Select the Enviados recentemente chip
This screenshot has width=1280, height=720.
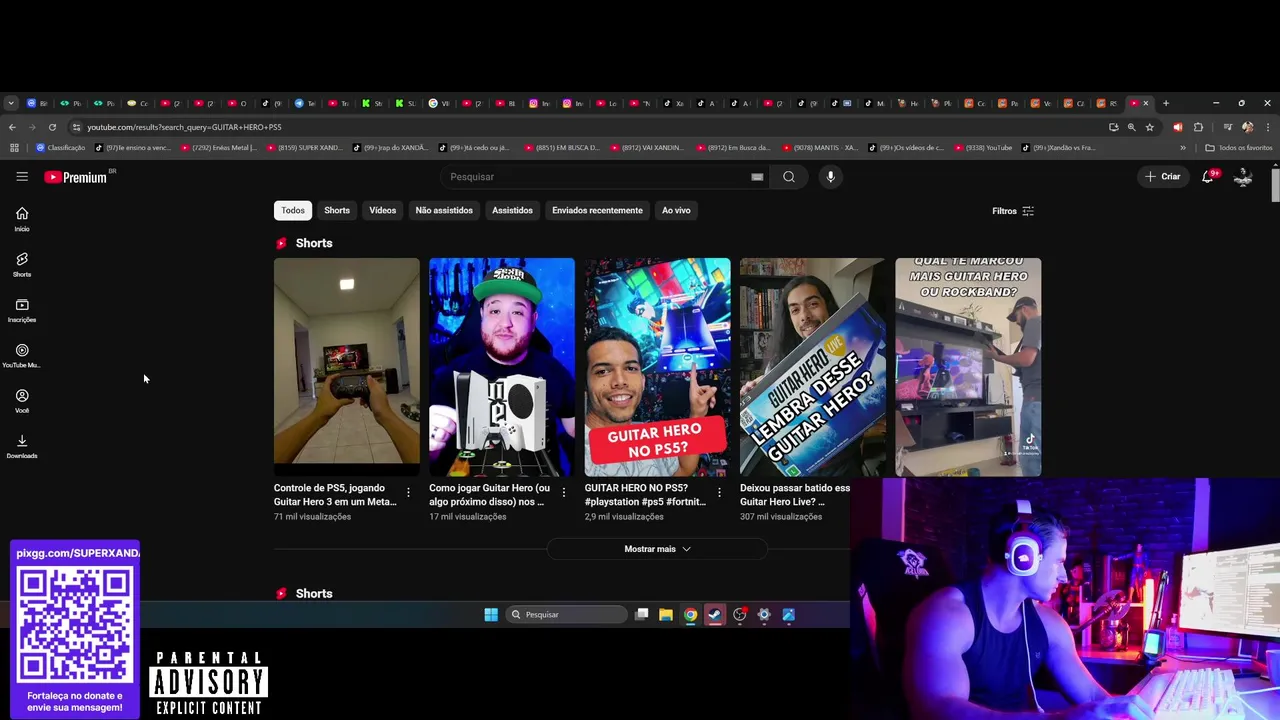pos(597,210)
